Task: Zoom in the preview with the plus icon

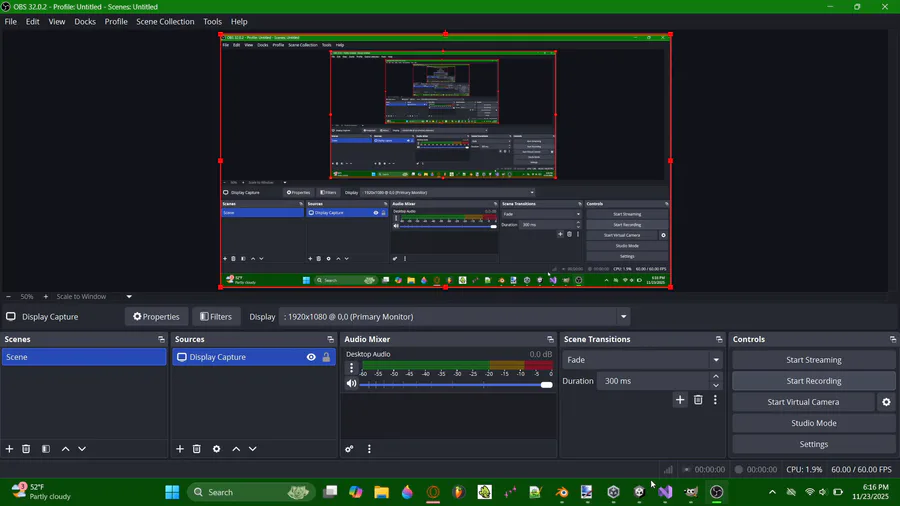Action: [x=46, y=297]
